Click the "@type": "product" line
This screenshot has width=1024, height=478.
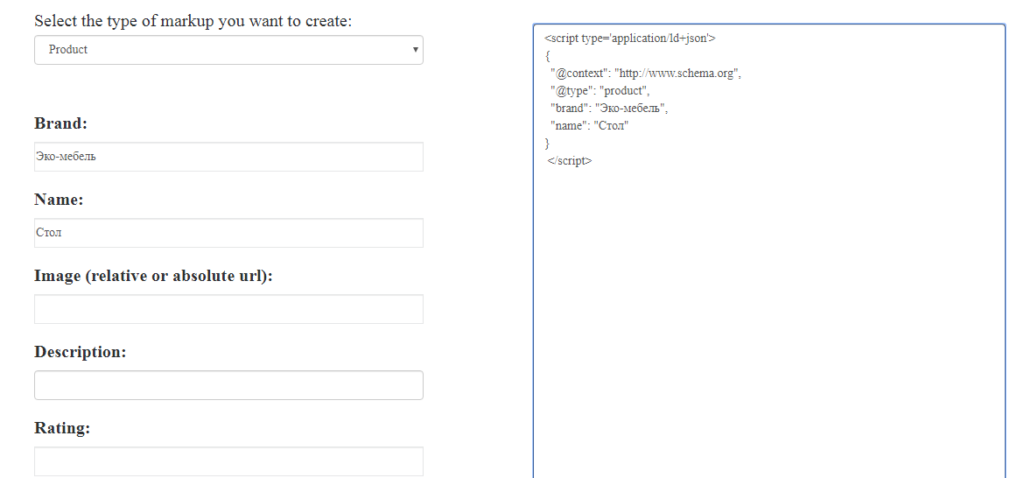pyautogui.click(x=600, y=91)
